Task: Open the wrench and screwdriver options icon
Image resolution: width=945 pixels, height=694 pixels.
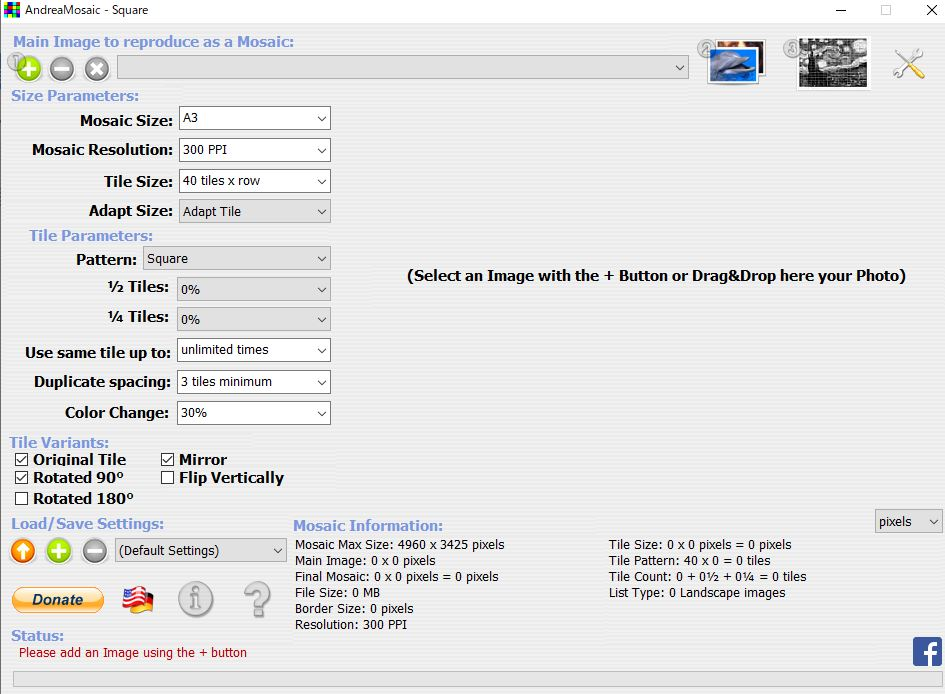Action: pyautogui.click(x=909, y=63)
